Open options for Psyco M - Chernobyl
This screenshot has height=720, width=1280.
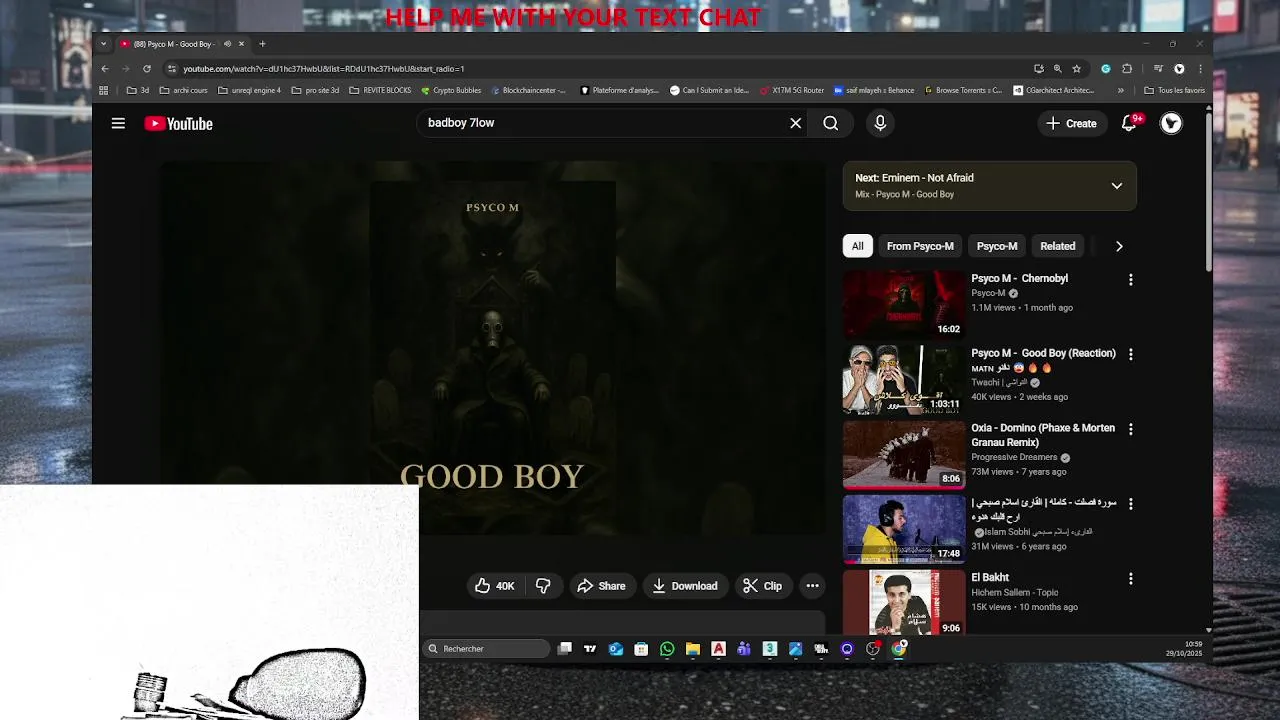pos(1131,280)
